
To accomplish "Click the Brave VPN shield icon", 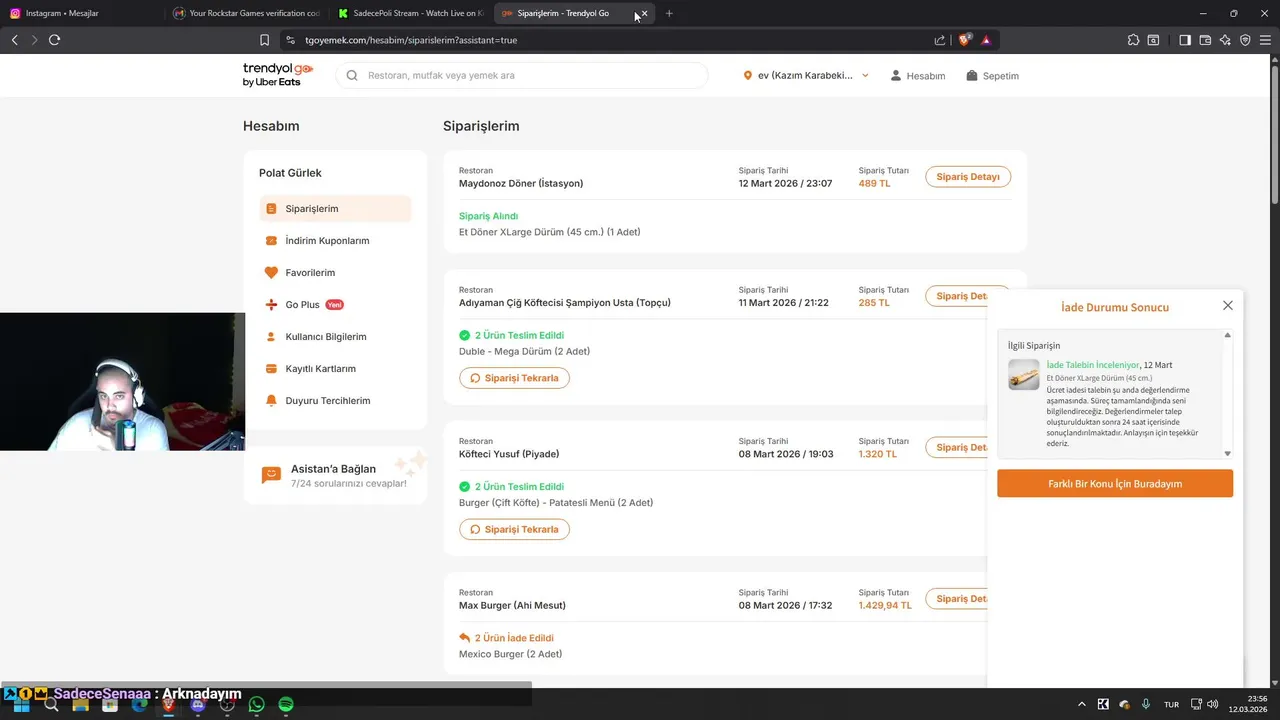I will point(1245,40).
